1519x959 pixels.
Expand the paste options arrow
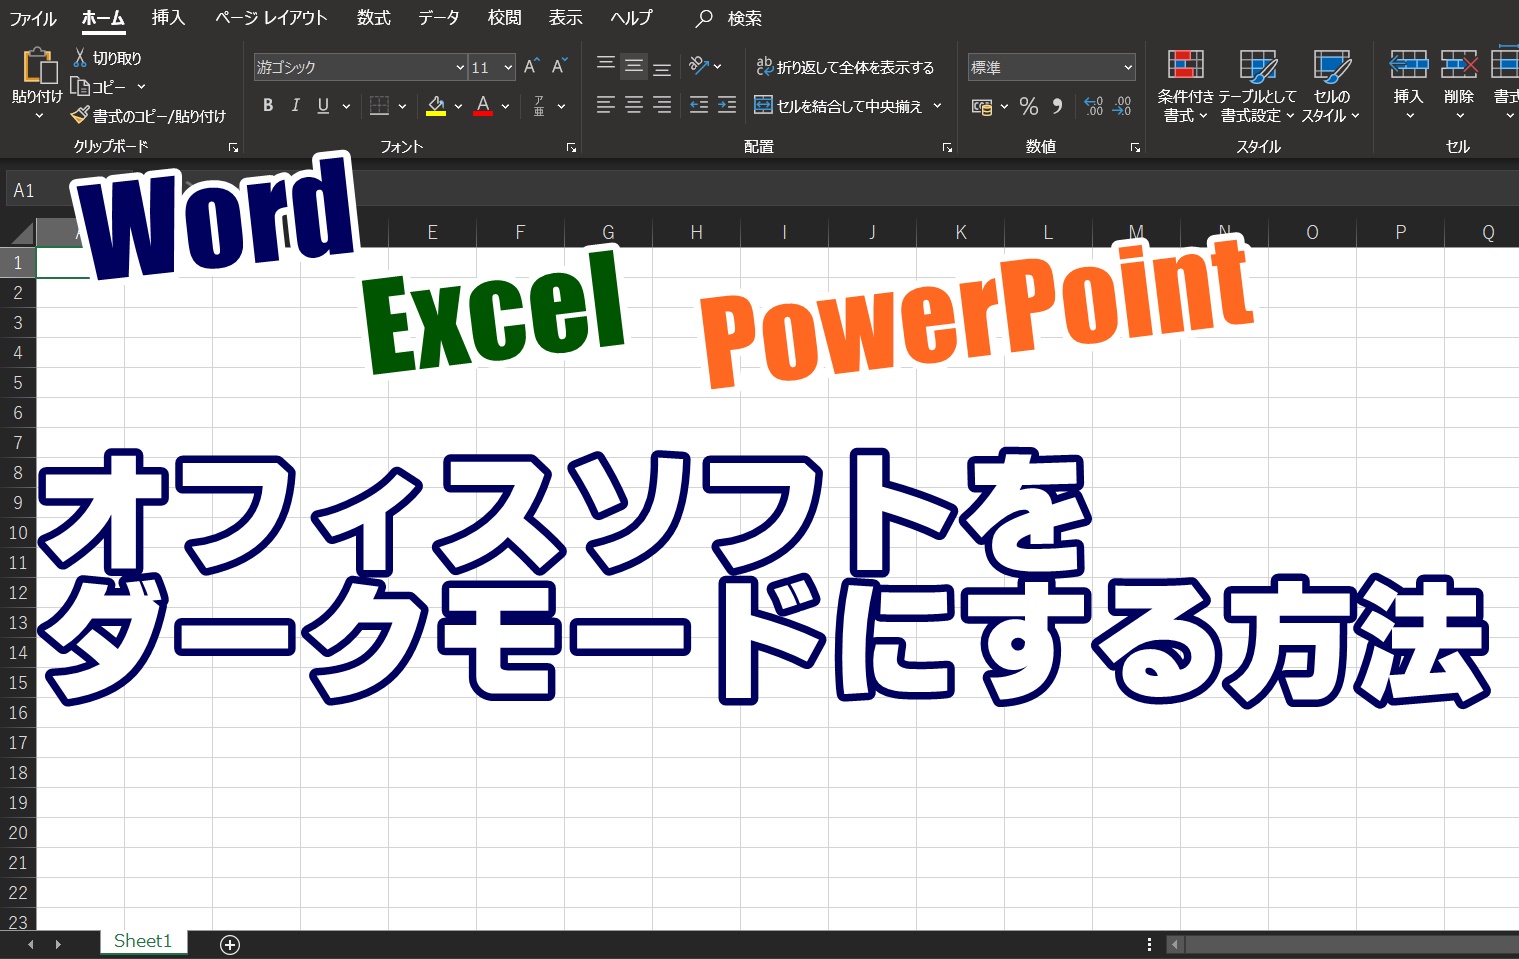pos(39,116)
